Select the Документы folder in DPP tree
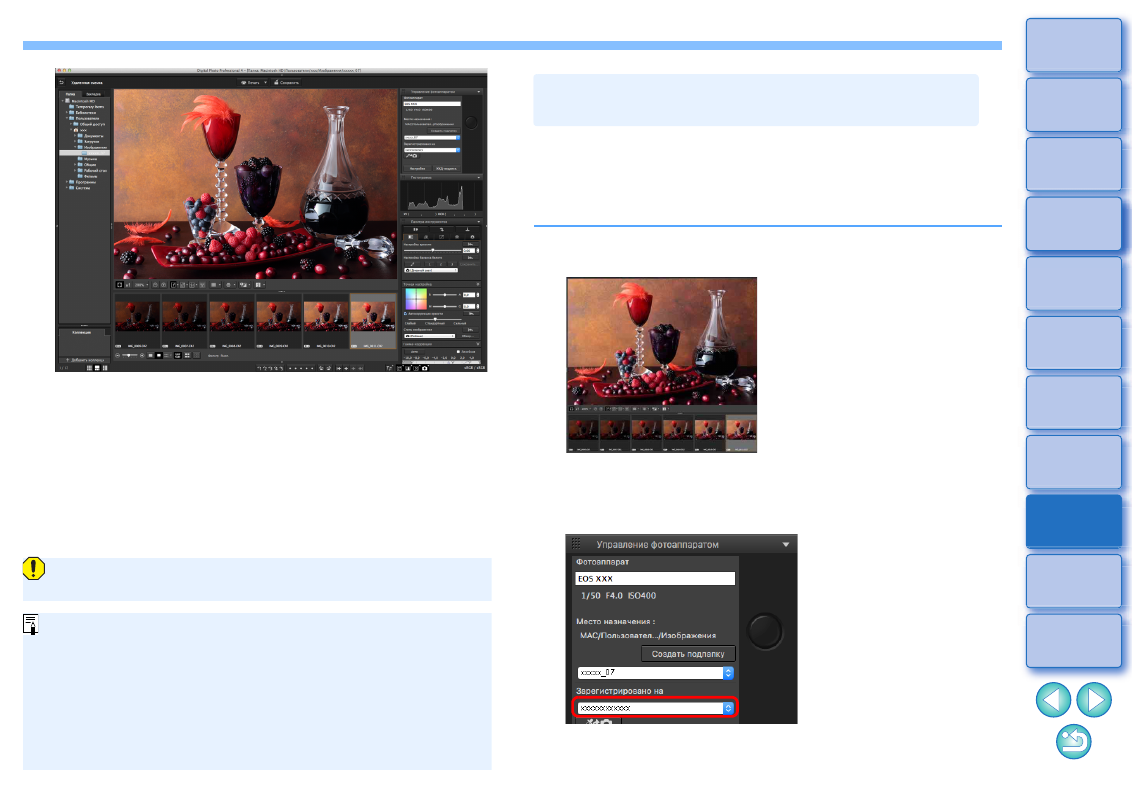This screenshot has height=800, width=1132. [x=93, y=136]
